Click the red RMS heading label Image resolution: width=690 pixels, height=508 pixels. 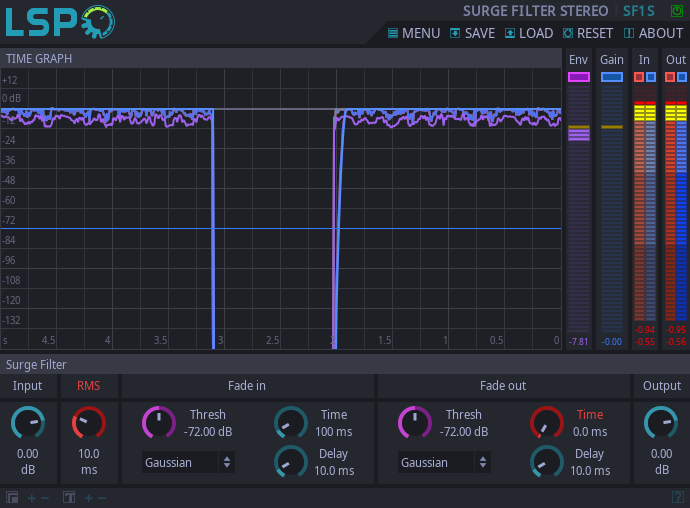pyautogui.click(x=88, y=386)
